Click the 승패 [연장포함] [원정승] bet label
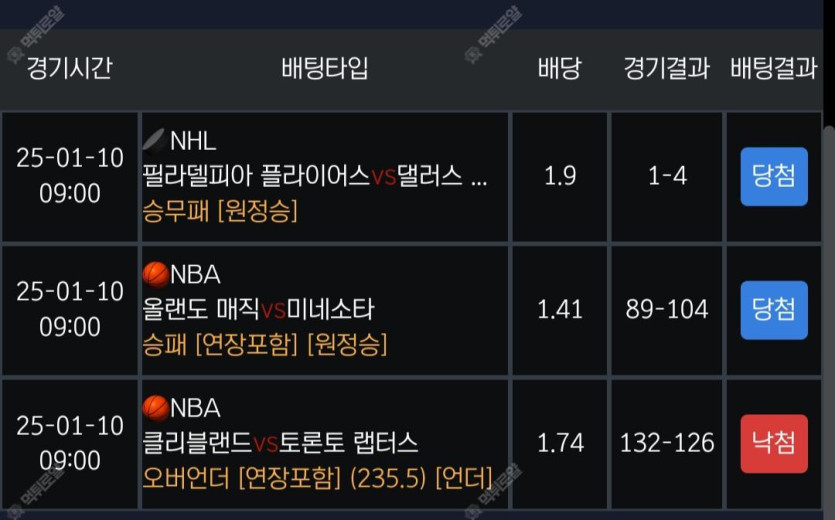This screenshot has height=520, width=835. pos(265,345)
